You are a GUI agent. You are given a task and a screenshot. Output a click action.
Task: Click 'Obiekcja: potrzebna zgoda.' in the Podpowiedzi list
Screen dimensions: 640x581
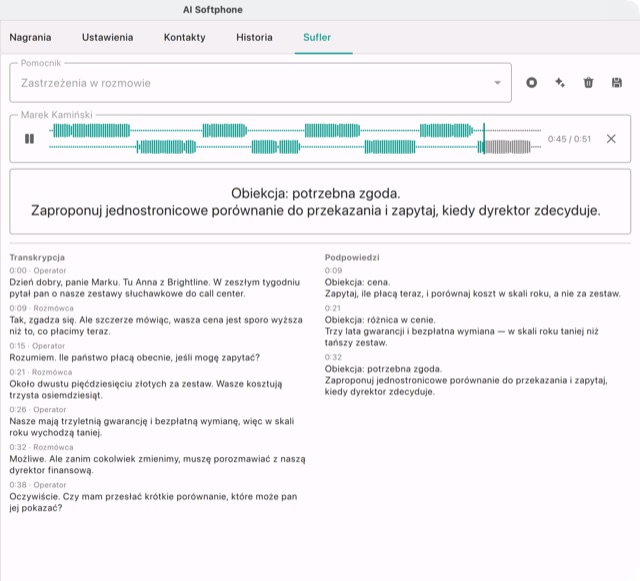tap(383, 369)
